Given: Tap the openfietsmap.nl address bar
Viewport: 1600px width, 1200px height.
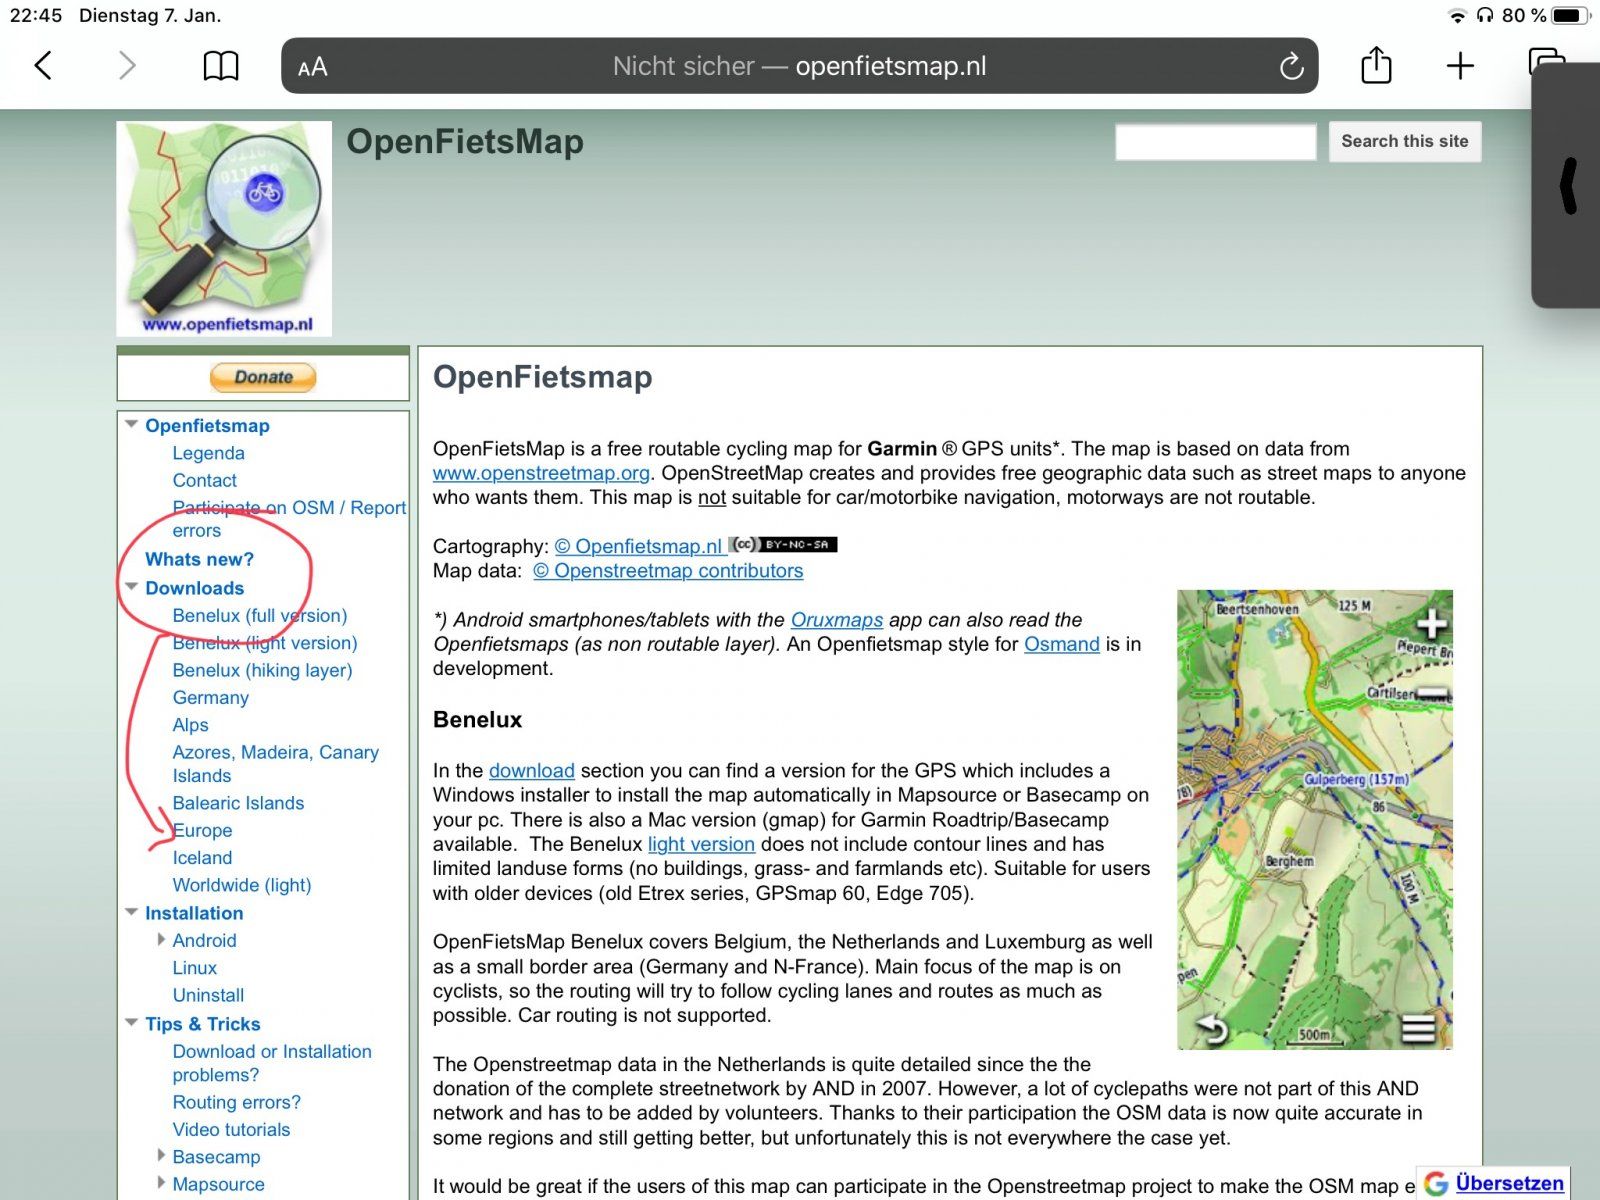Looking at the screenshot, I should 799,66.
